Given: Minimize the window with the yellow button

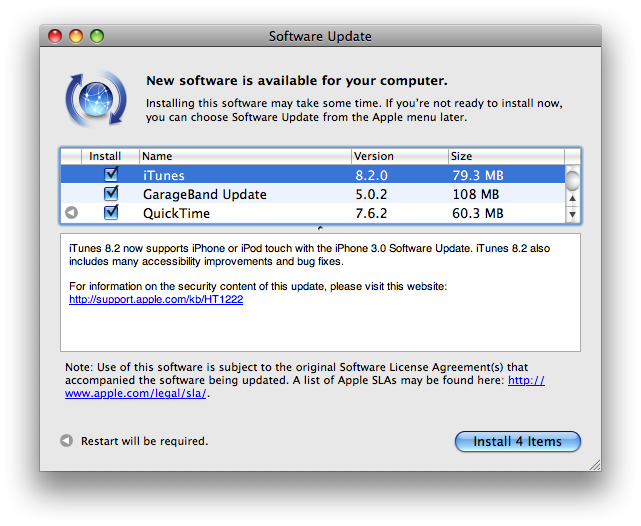Looking at the screenshot, I should pos(76,36).
